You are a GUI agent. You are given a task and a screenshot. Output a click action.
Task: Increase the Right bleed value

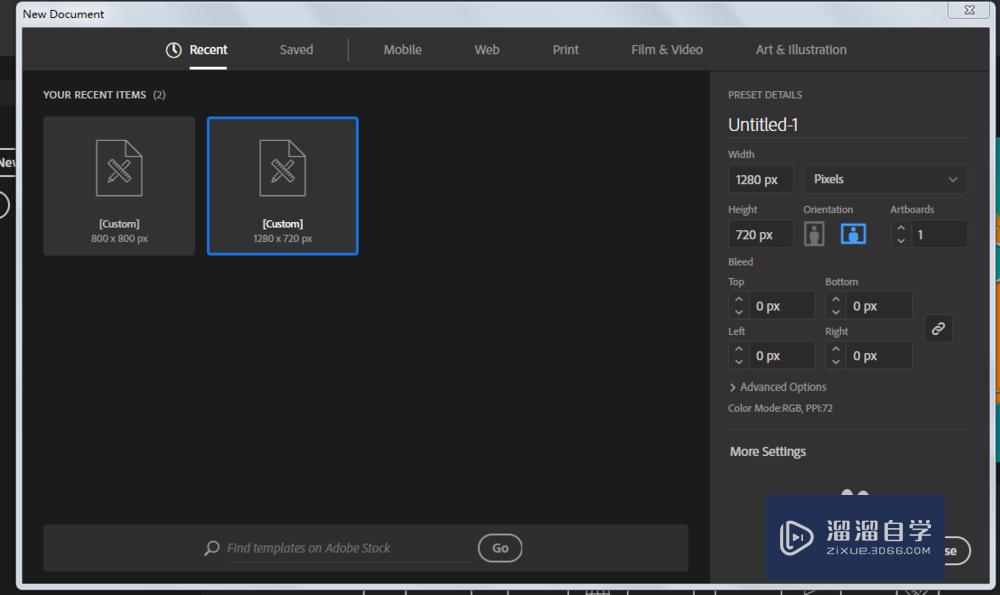coord(835,349)
